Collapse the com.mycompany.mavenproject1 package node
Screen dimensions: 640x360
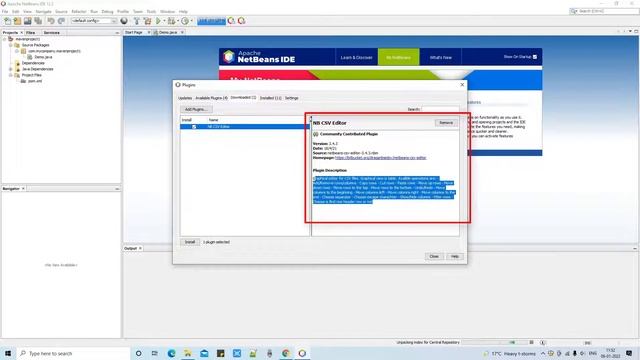(x=17, y=51)
